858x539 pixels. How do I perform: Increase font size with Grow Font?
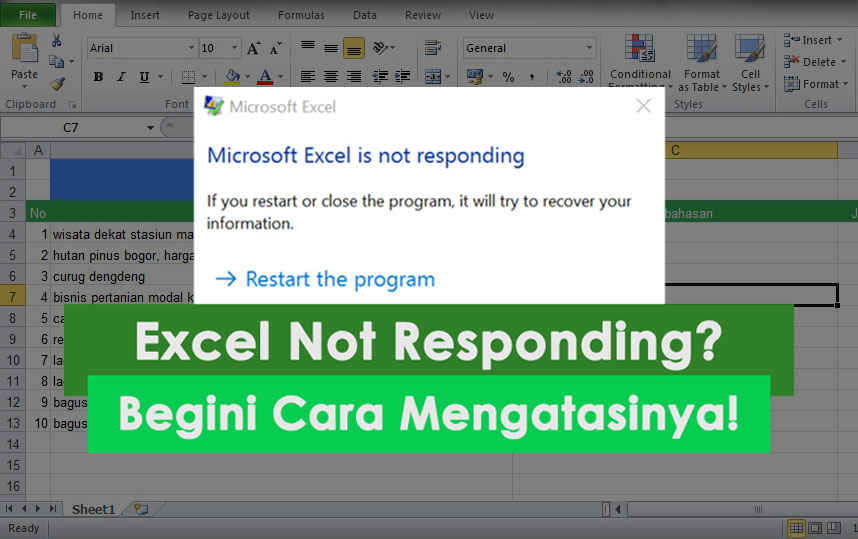(x=253, y=48)
